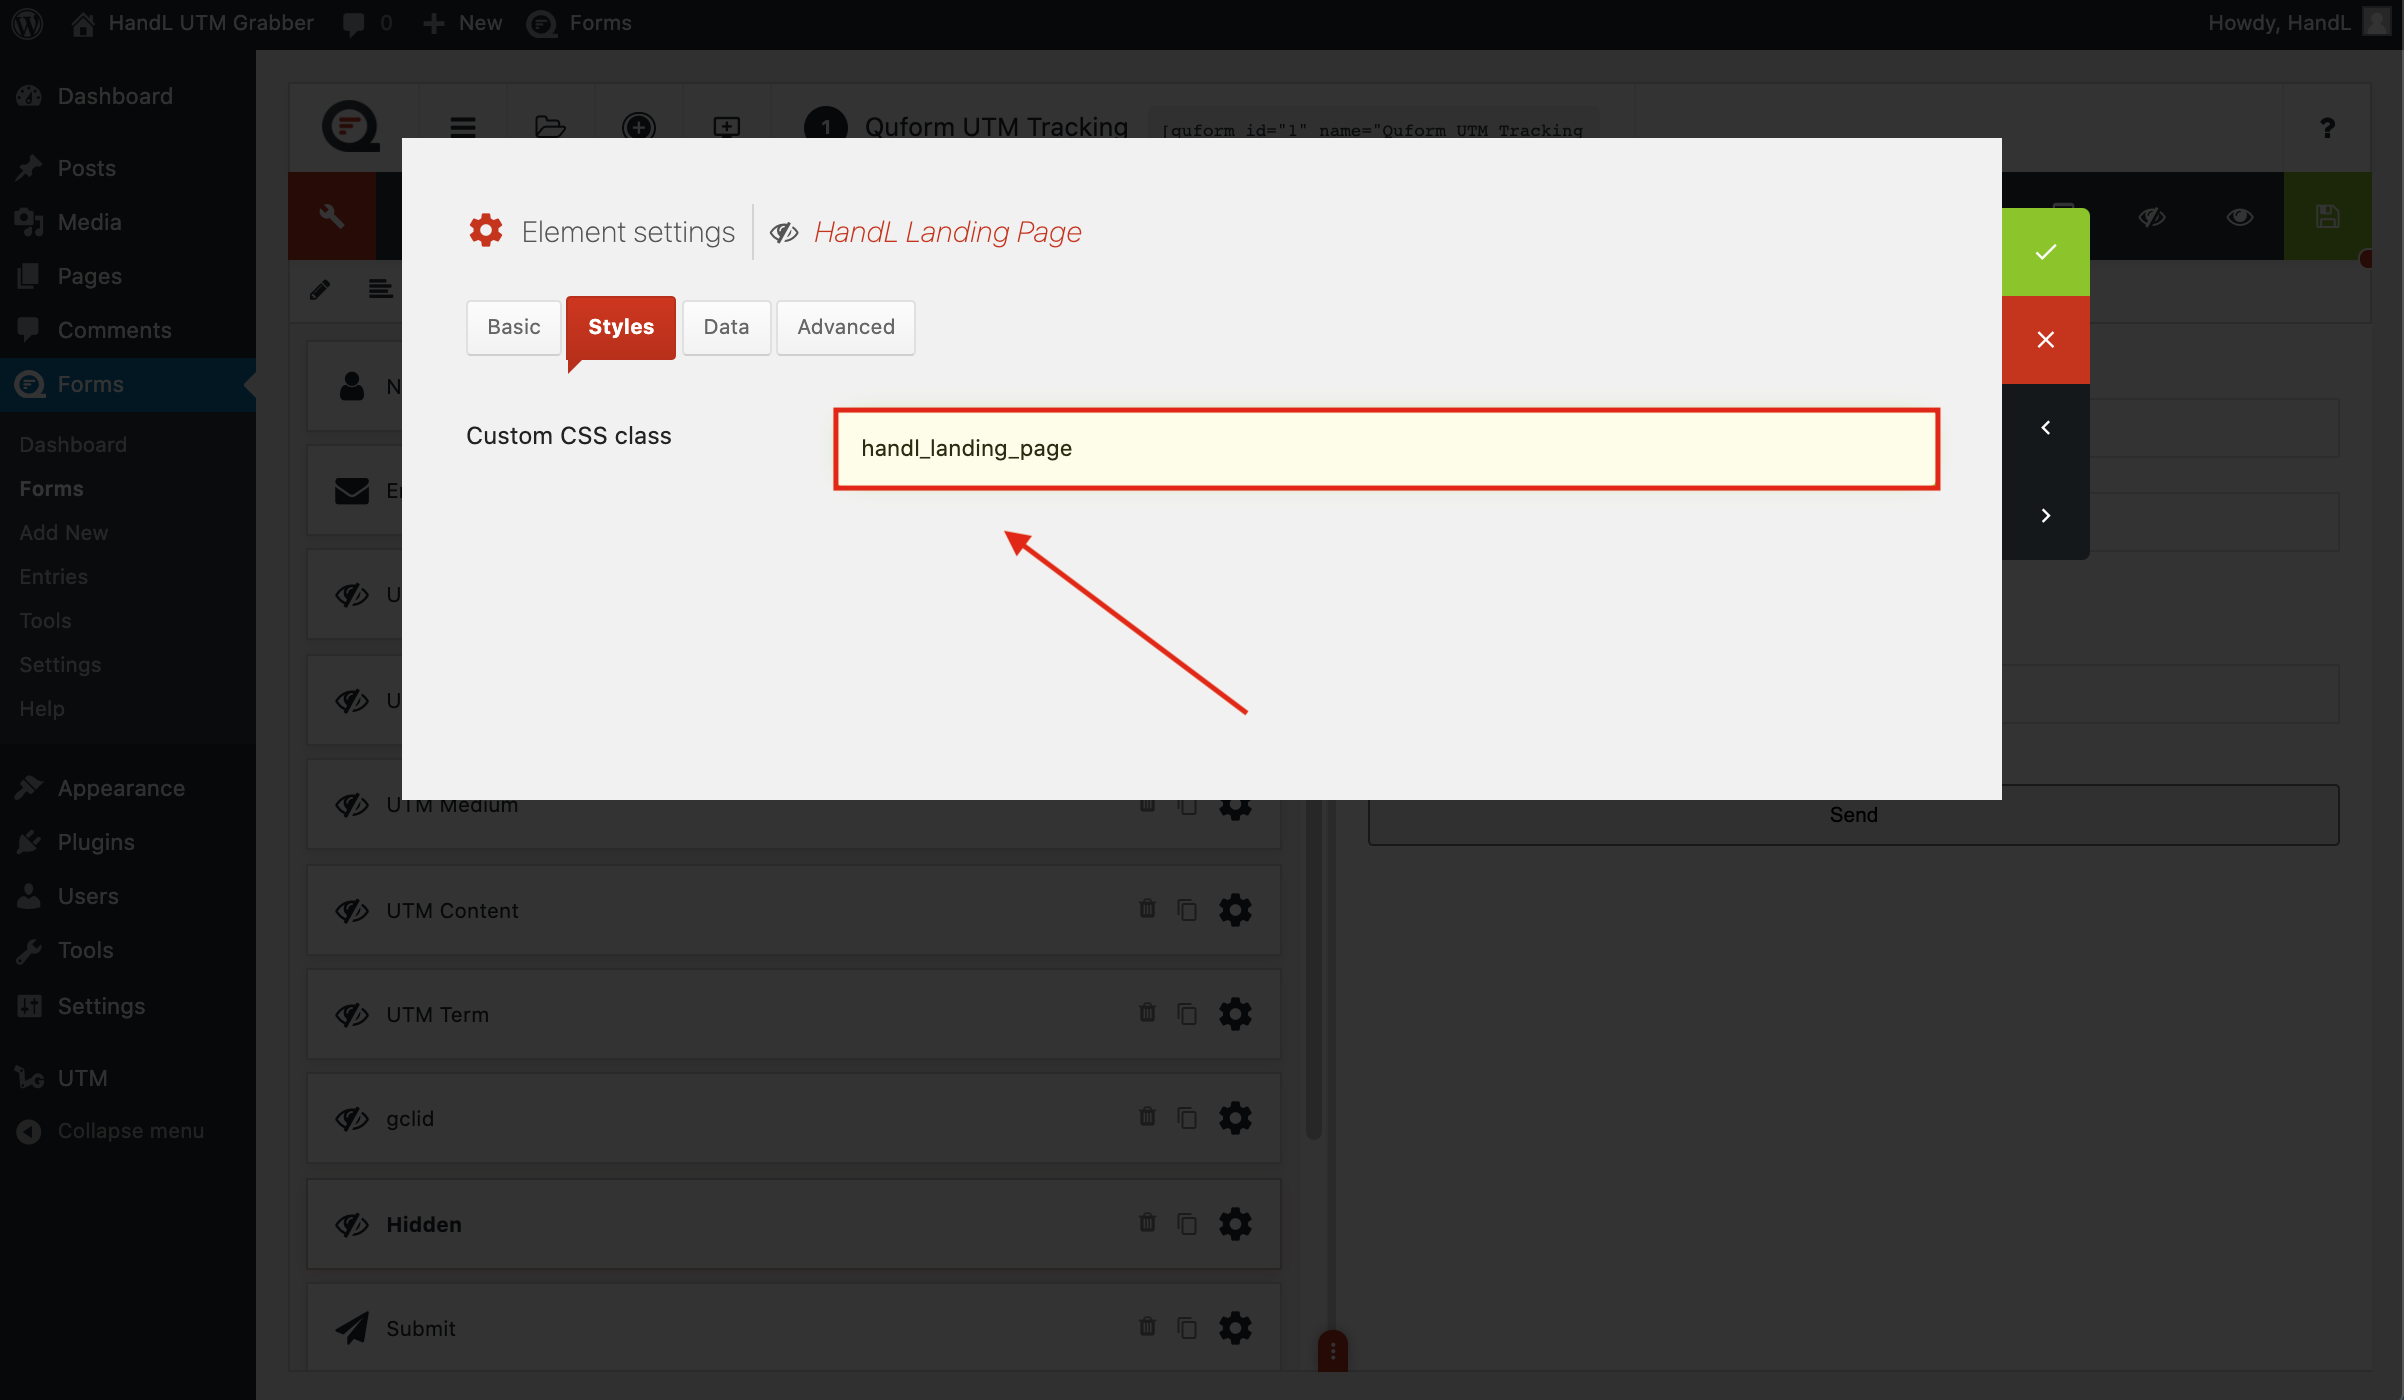Click the crossed-eye icon in top toolbar
This screenshot has height=1400, width=2404.
tap(2152, 217)
